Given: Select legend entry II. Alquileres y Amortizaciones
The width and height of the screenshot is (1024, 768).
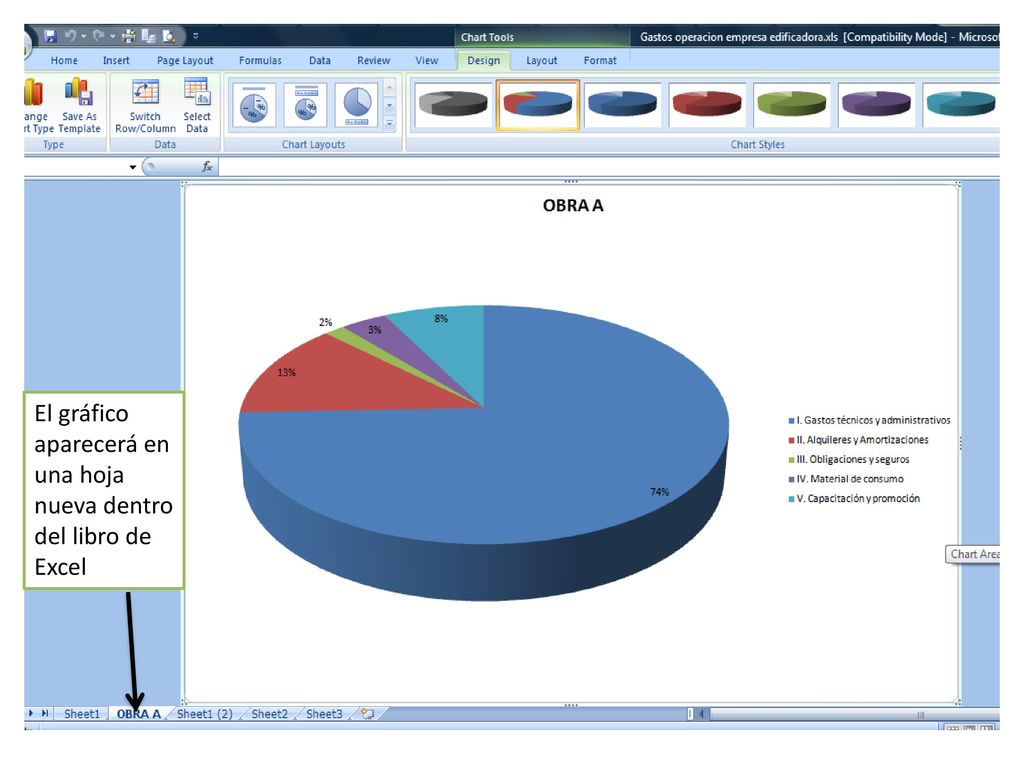Looking at the screenshot, I should tap(858, 440).
